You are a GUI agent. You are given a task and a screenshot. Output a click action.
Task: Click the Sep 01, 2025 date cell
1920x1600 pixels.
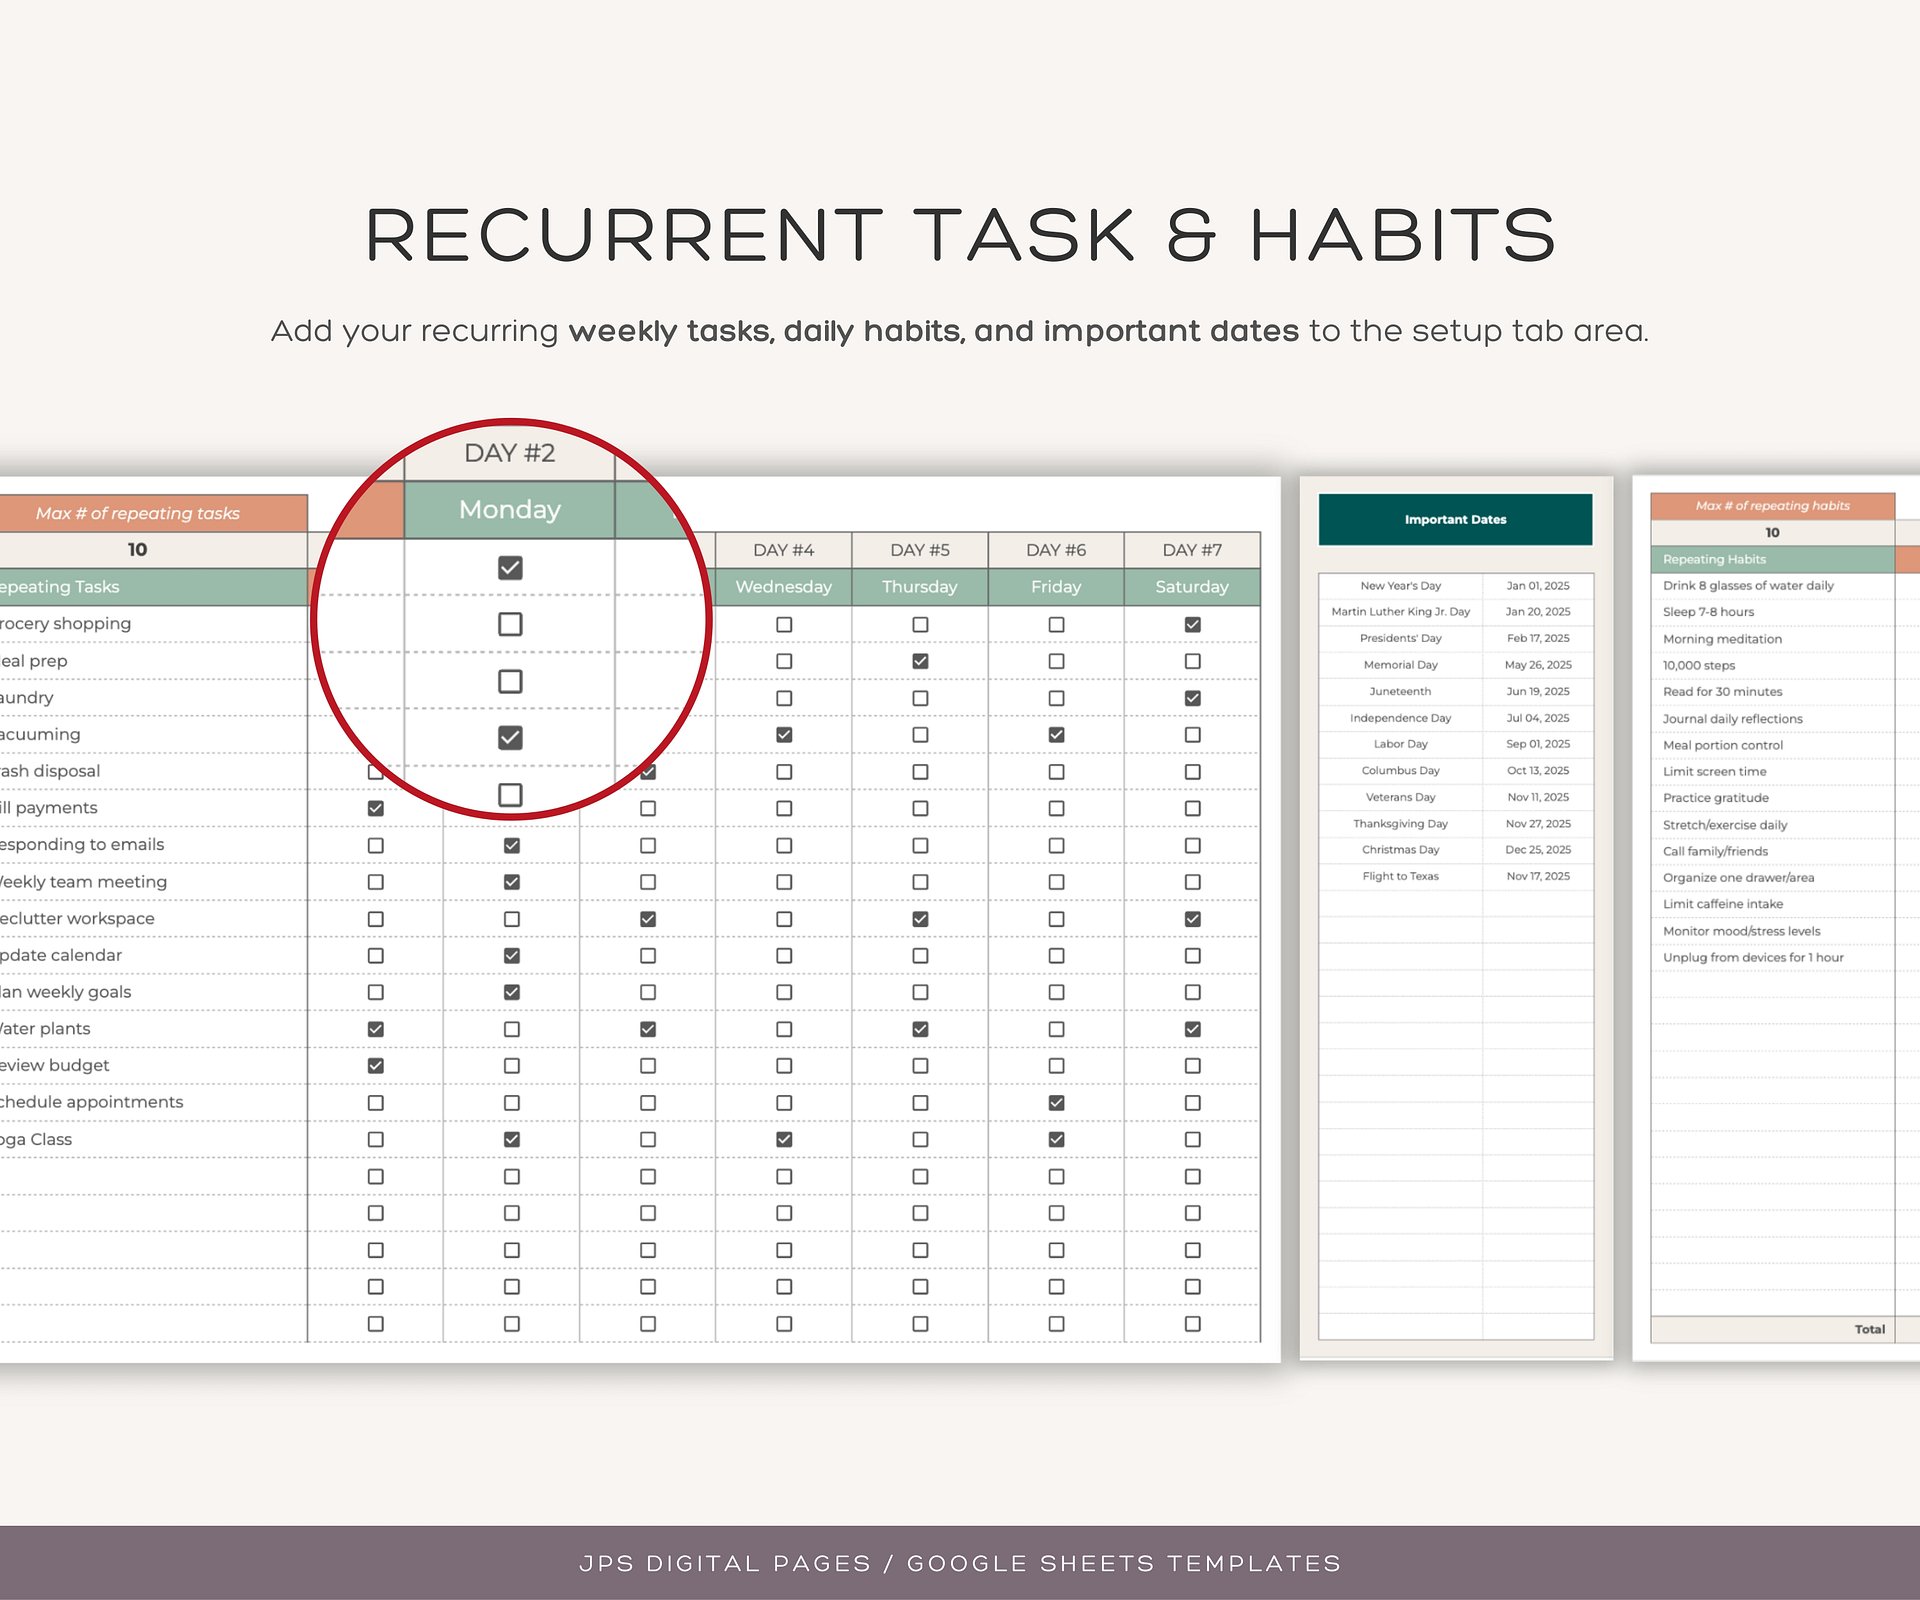tap(1538, 744)
